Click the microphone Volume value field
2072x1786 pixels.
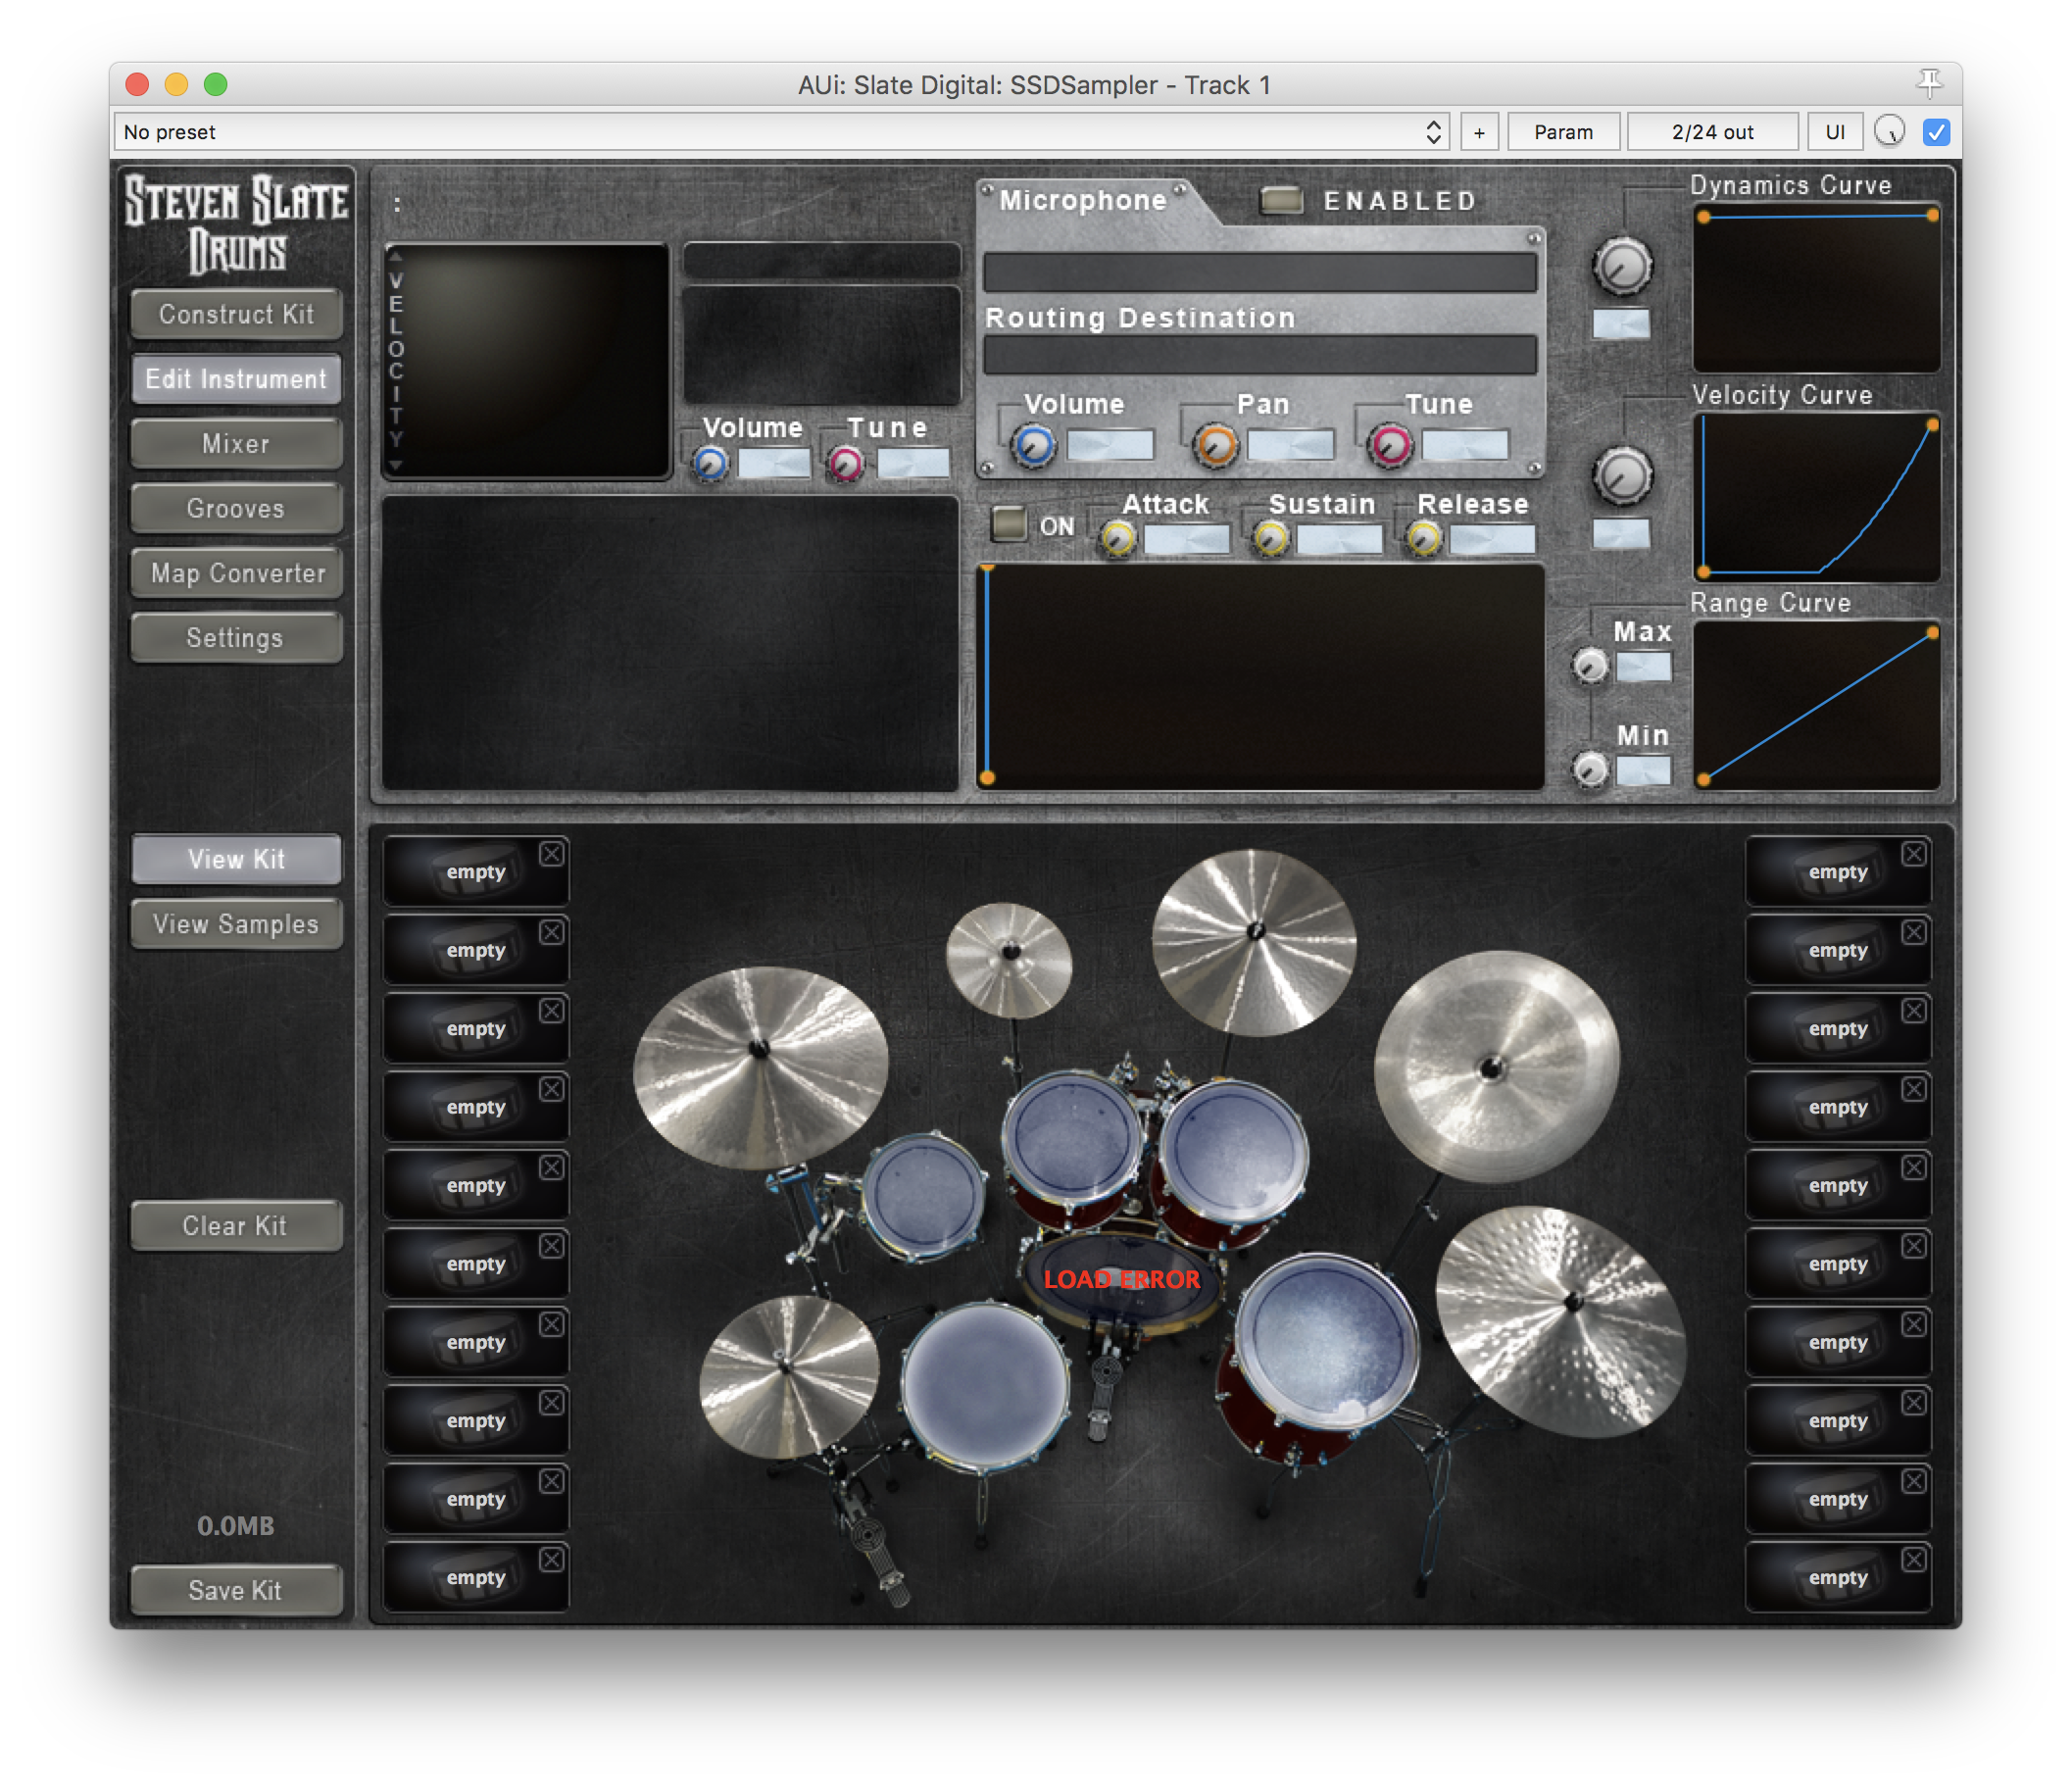(x=1110, y=446)
